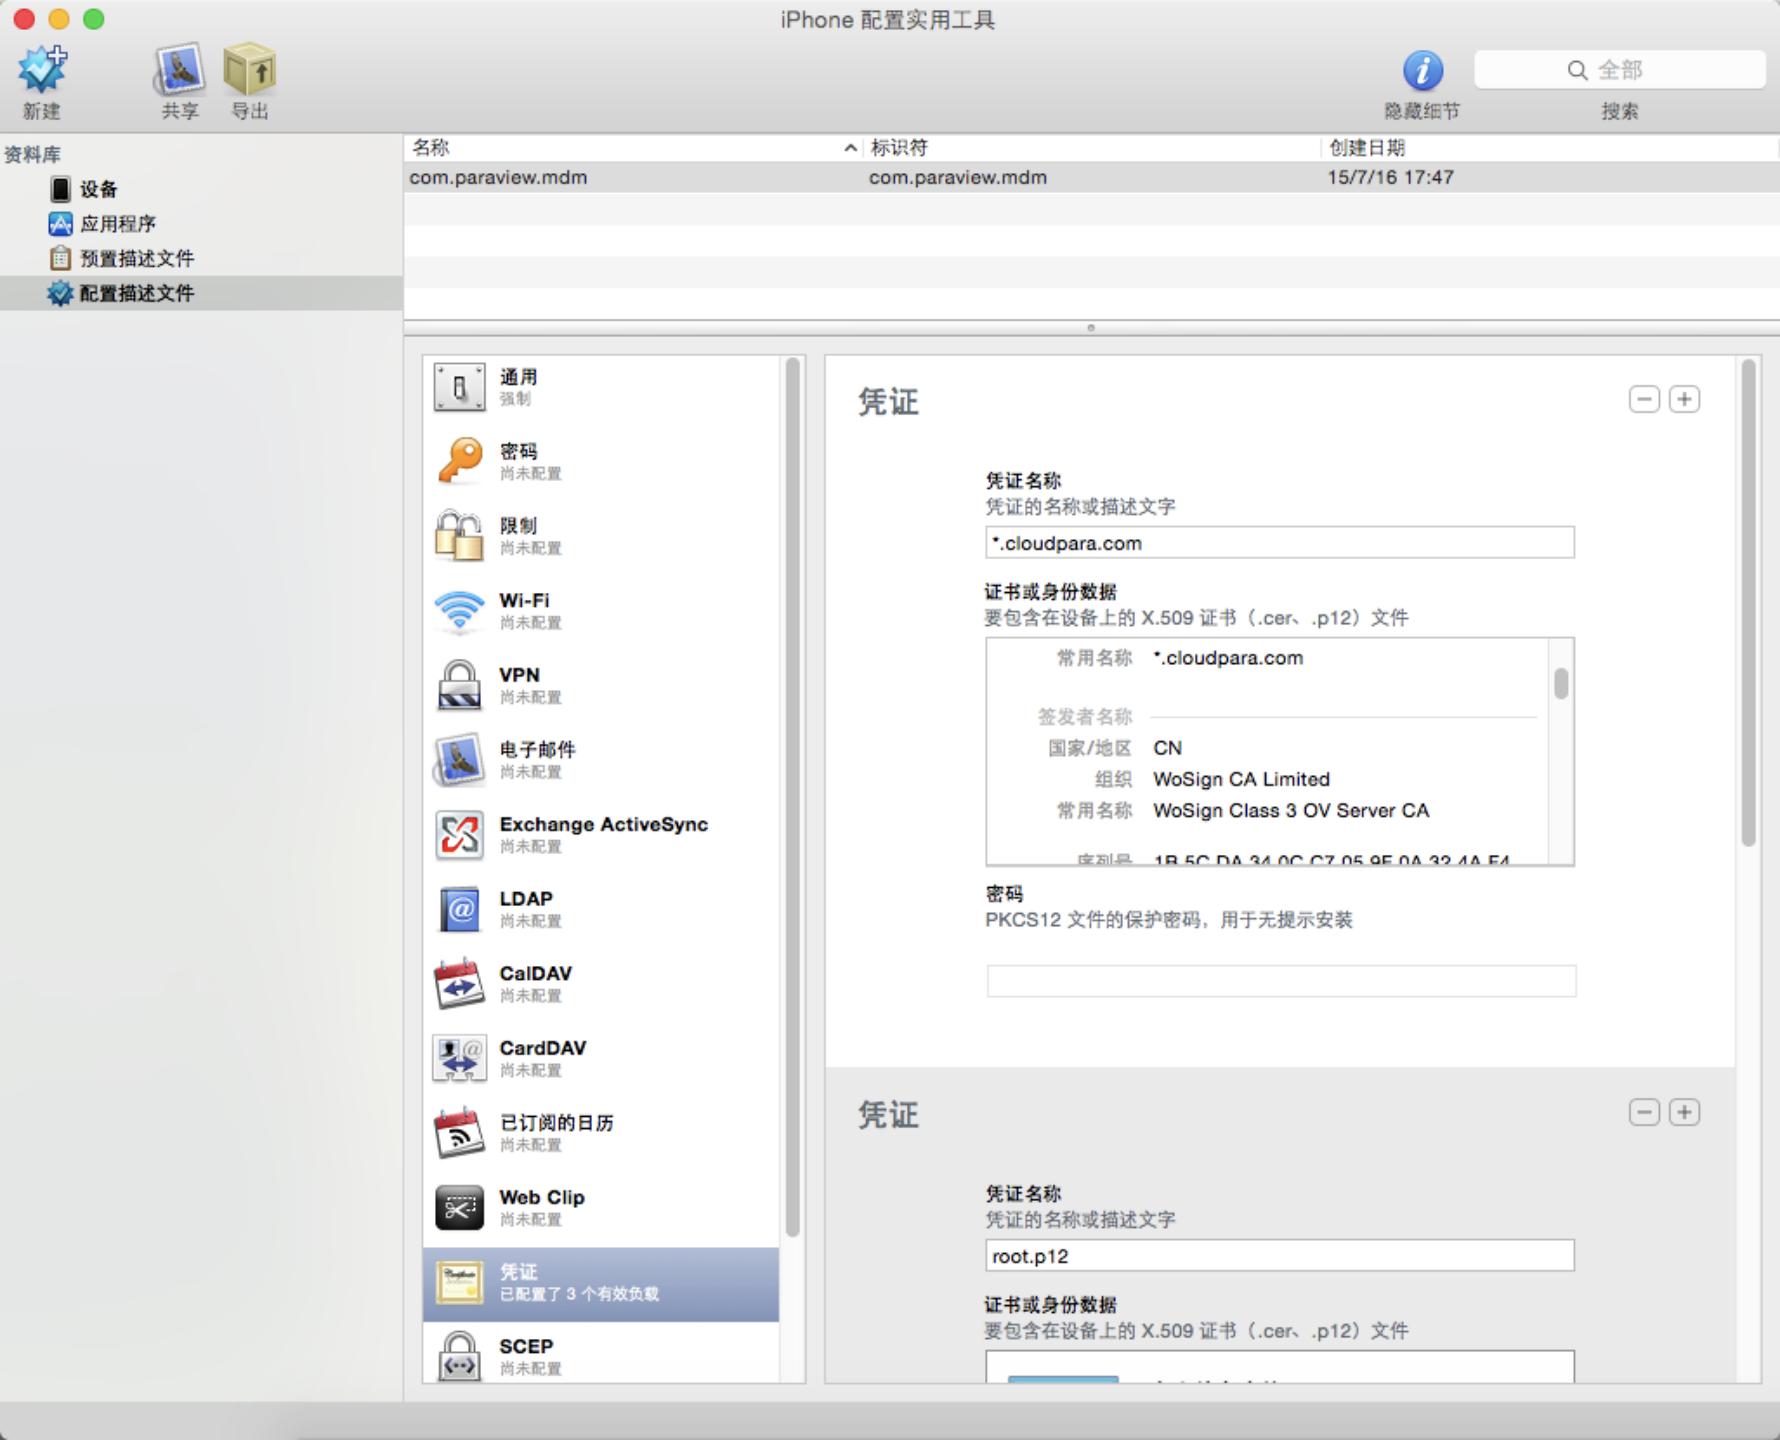The image size is (1780, 1440).
Task: Open 应用程序 in the sidebar
Action: (117, 224)
